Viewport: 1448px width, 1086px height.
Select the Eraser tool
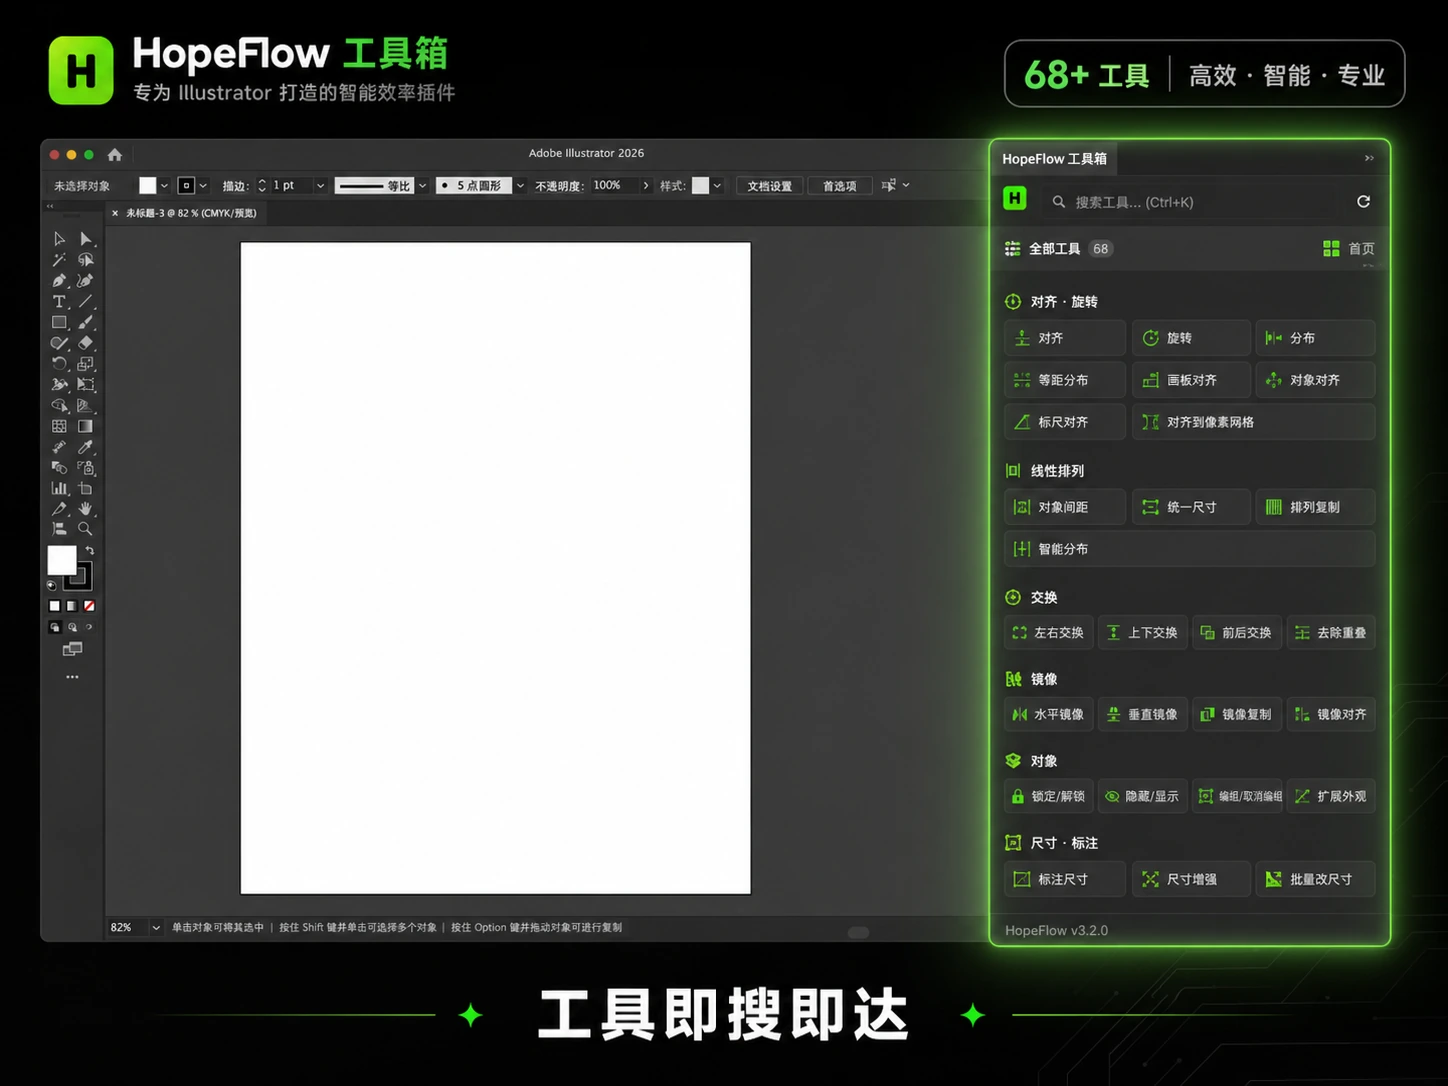point(86,343)
